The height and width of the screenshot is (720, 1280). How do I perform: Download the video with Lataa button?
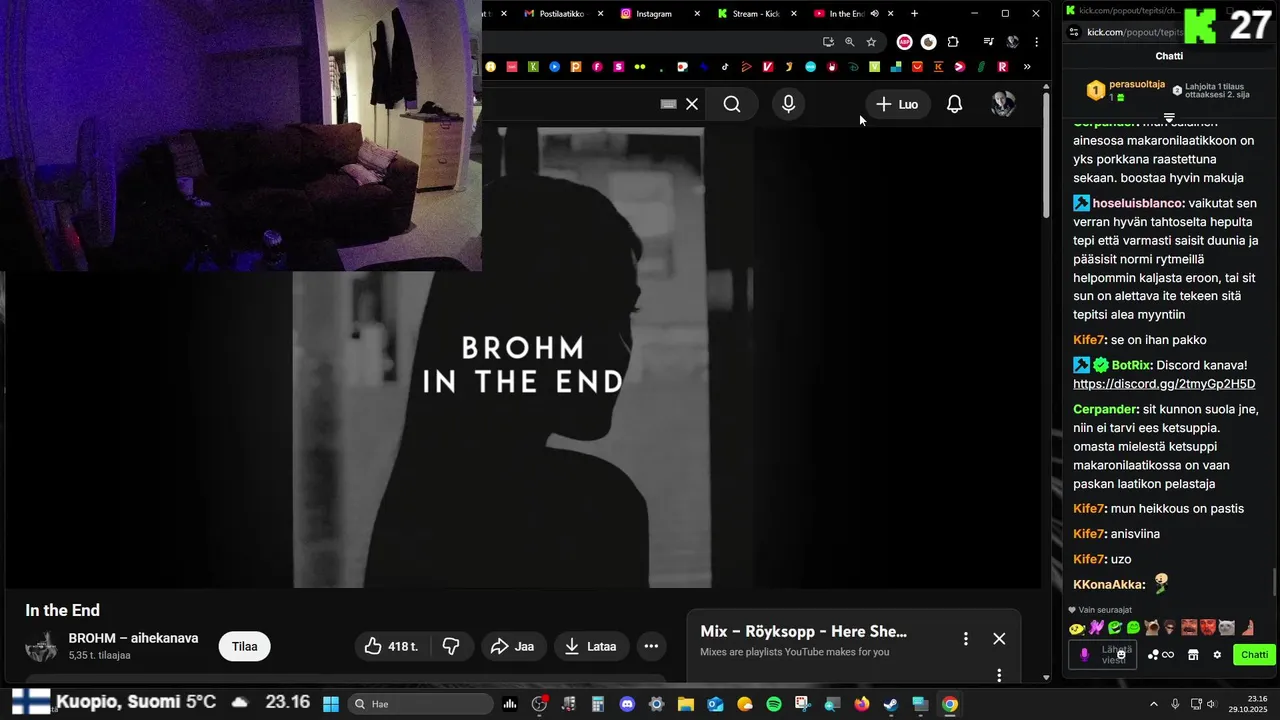tap(591, 646)
